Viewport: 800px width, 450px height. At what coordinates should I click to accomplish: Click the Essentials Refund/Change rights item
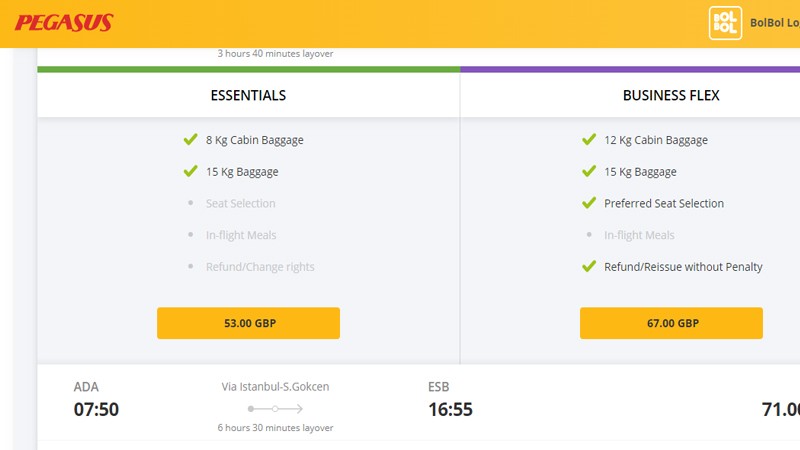[x=260, y=267]
